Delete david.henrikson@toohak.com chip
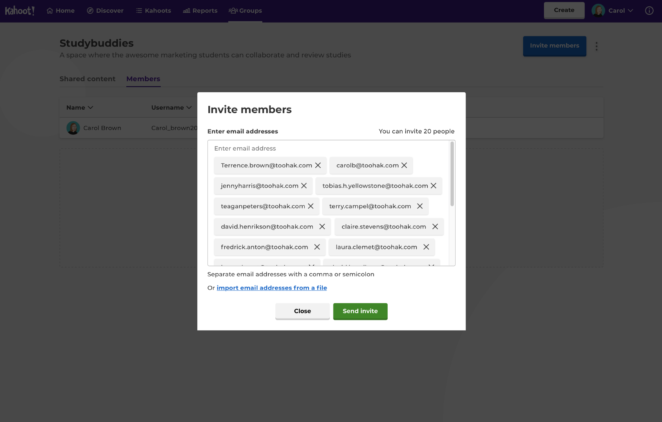The height and width of the screenshot is (422, 662). click(x=322, y=227)
